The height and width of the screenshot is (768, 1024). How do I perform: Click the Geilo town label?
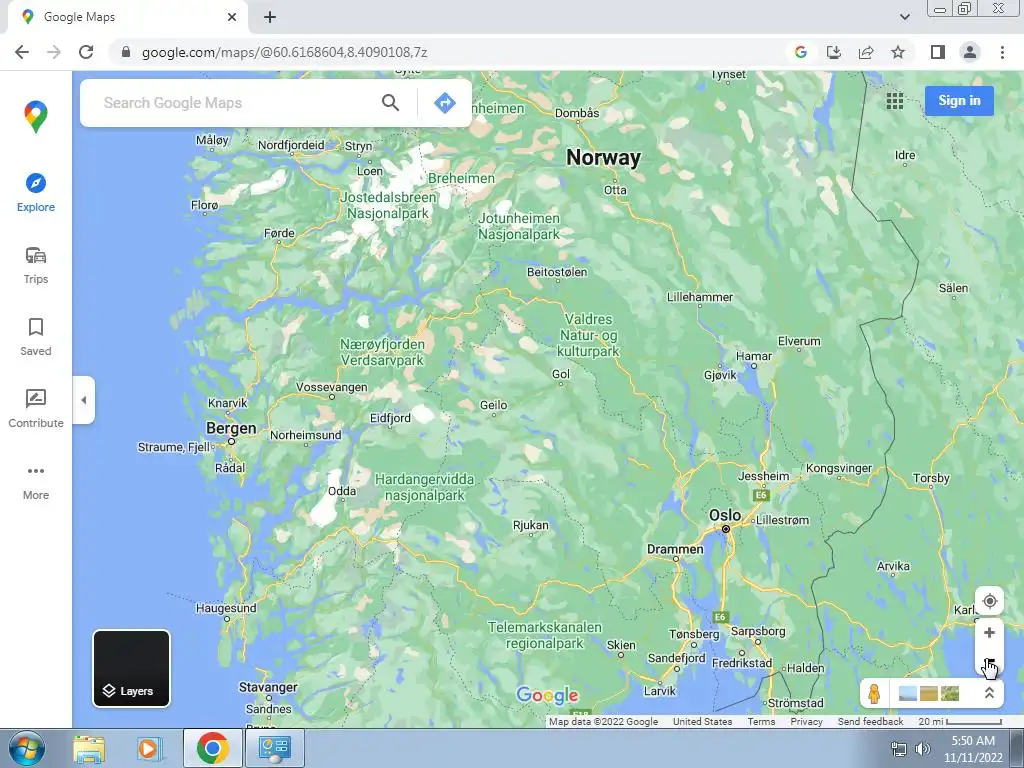click(493, 405)
